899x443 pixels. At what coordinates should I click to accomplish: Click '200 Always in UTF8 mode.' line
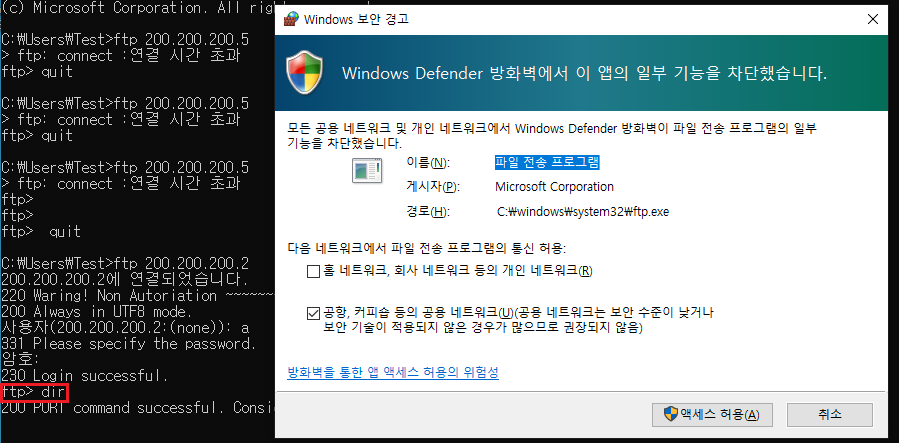click(97, 312)
